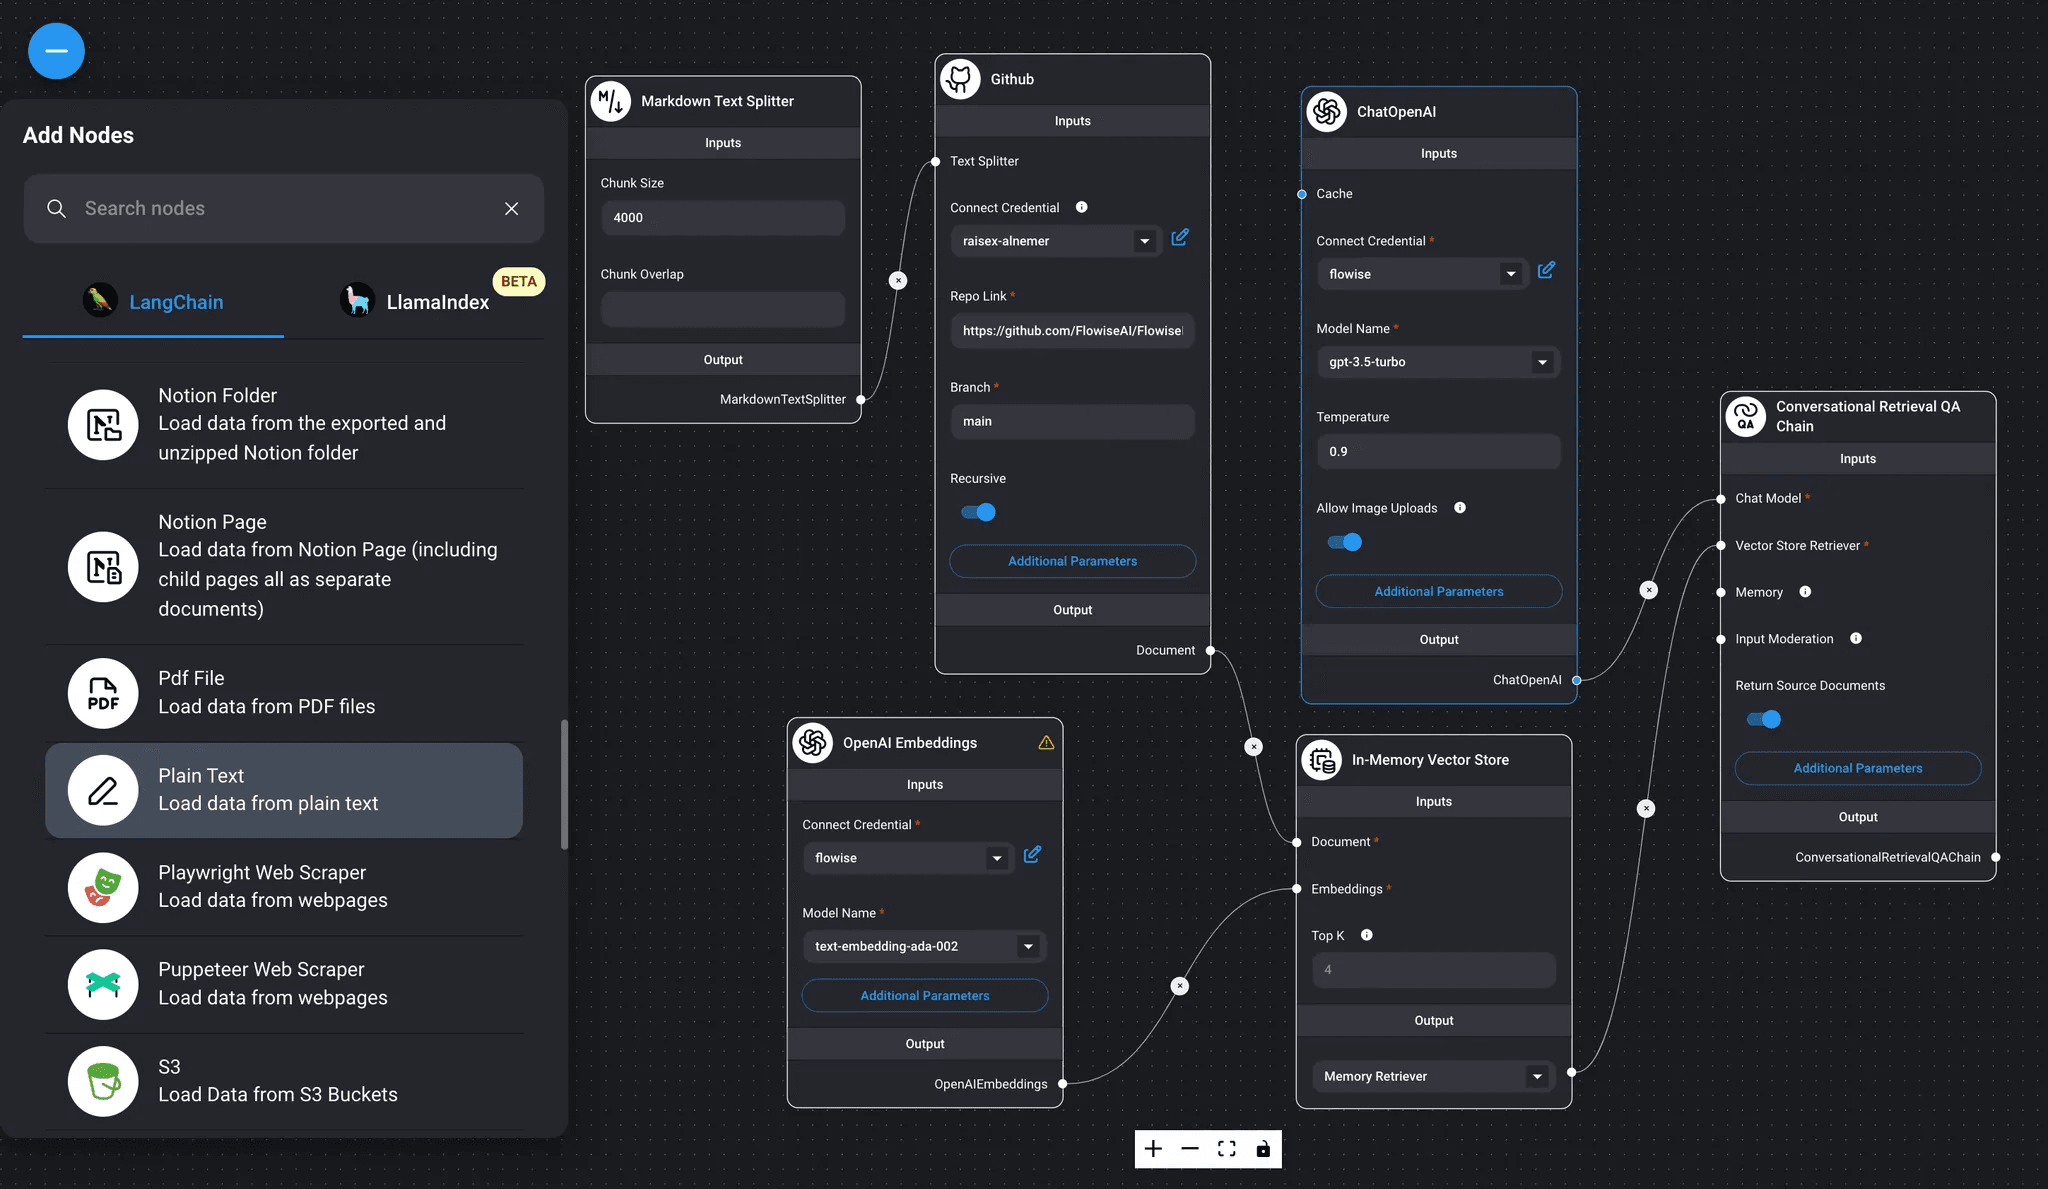
Task: Fit view using the fullscreen icon
Action: pos(1227,1149)
